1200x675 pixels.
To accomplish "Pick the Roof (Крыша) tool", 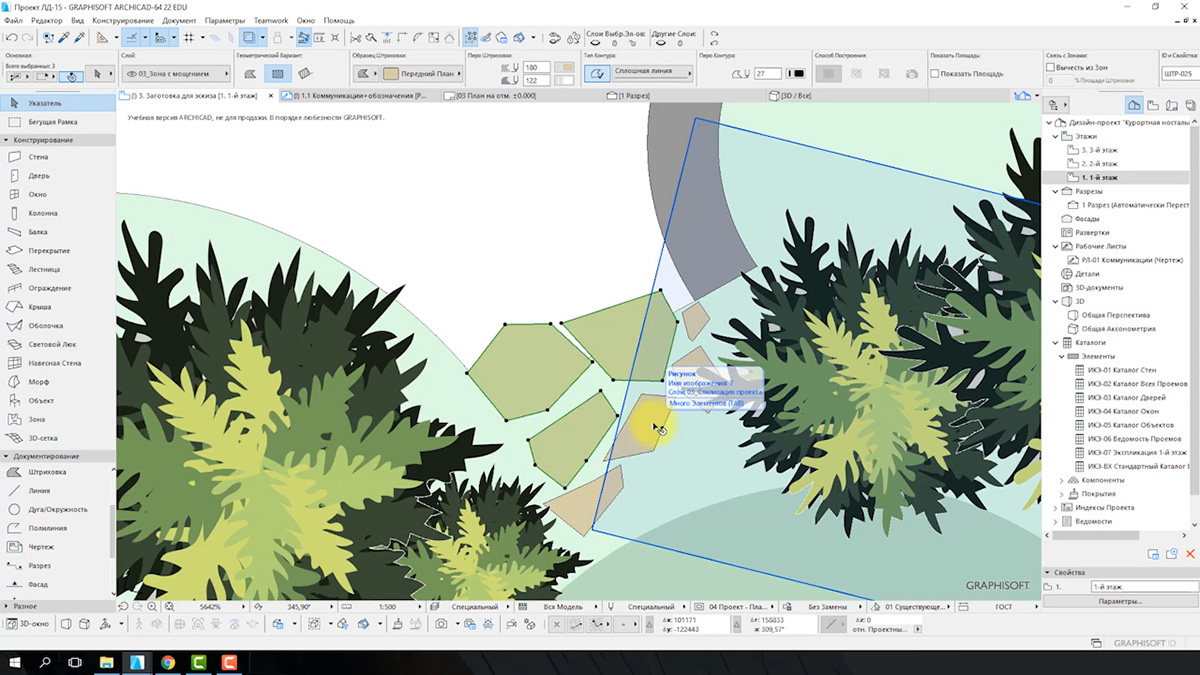I will (39, 307).
